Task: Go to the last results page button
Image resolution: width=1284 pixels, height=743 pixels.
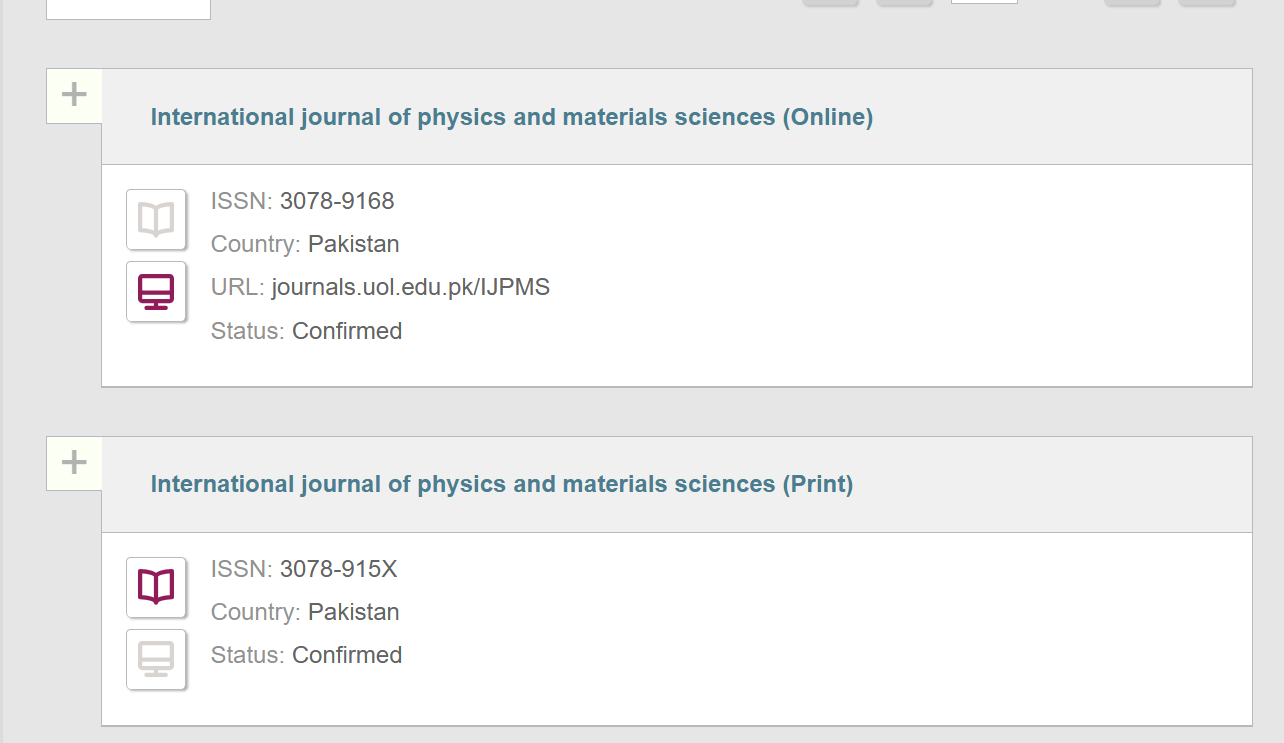Action: pyautogui.click(x=1207, y=3)
